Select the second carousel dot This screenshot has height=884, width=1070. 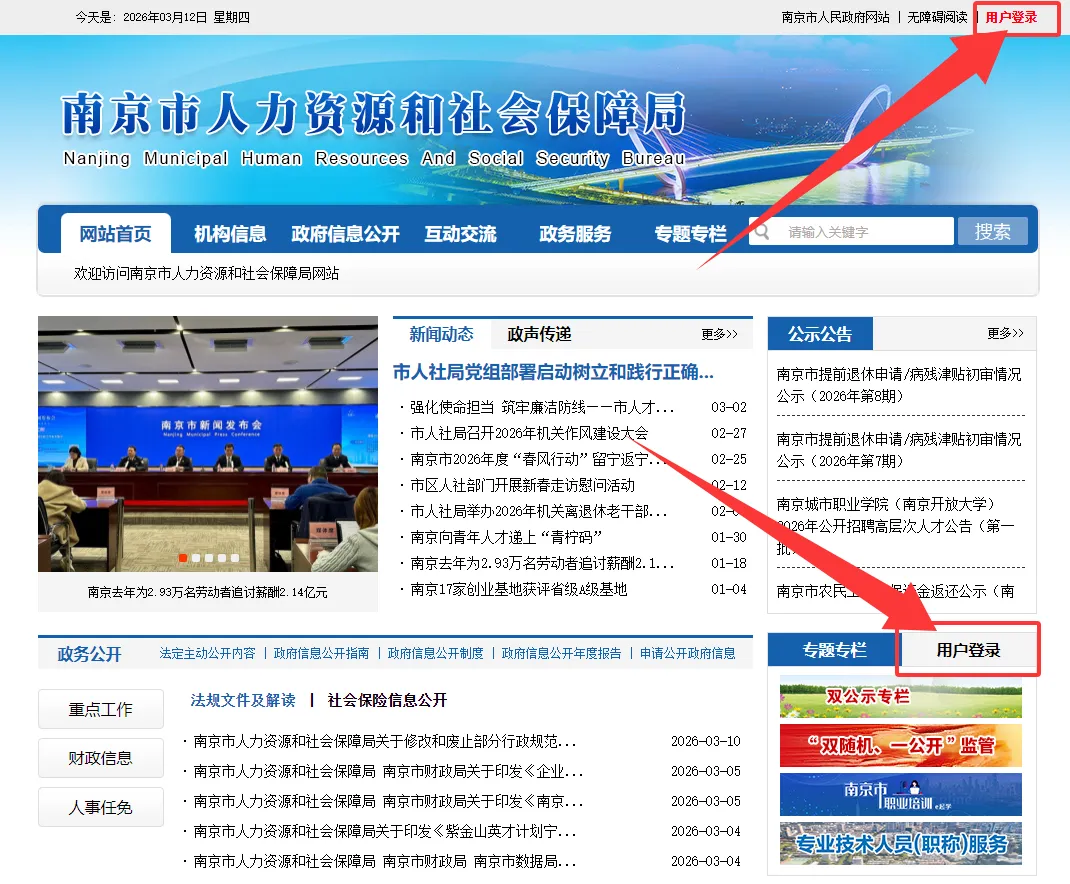196,558
